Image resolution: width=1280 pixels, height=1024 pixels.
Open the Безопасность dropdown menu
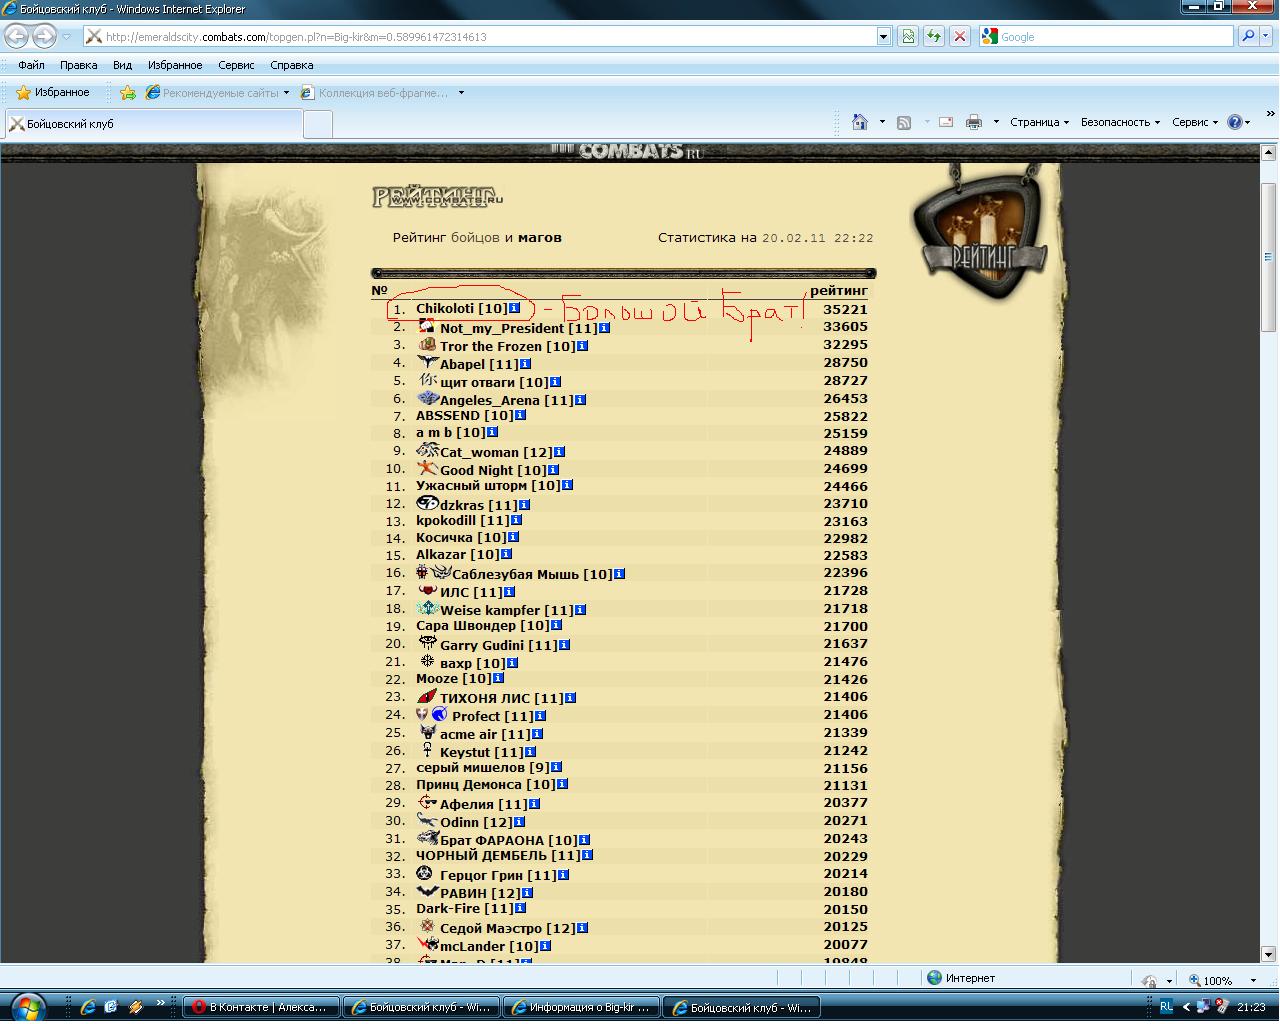(1120, 122)
